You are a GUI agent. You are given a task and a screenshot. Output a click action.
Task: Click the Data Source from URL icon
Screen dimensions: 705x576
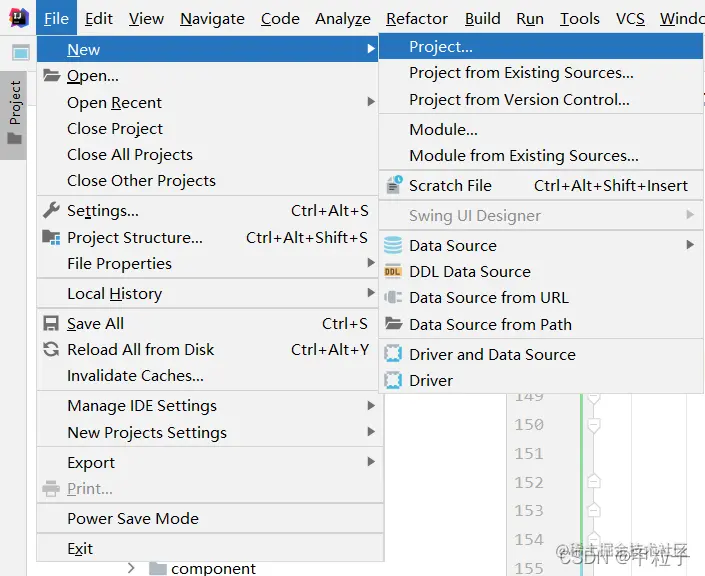click(x=393, y=297)
